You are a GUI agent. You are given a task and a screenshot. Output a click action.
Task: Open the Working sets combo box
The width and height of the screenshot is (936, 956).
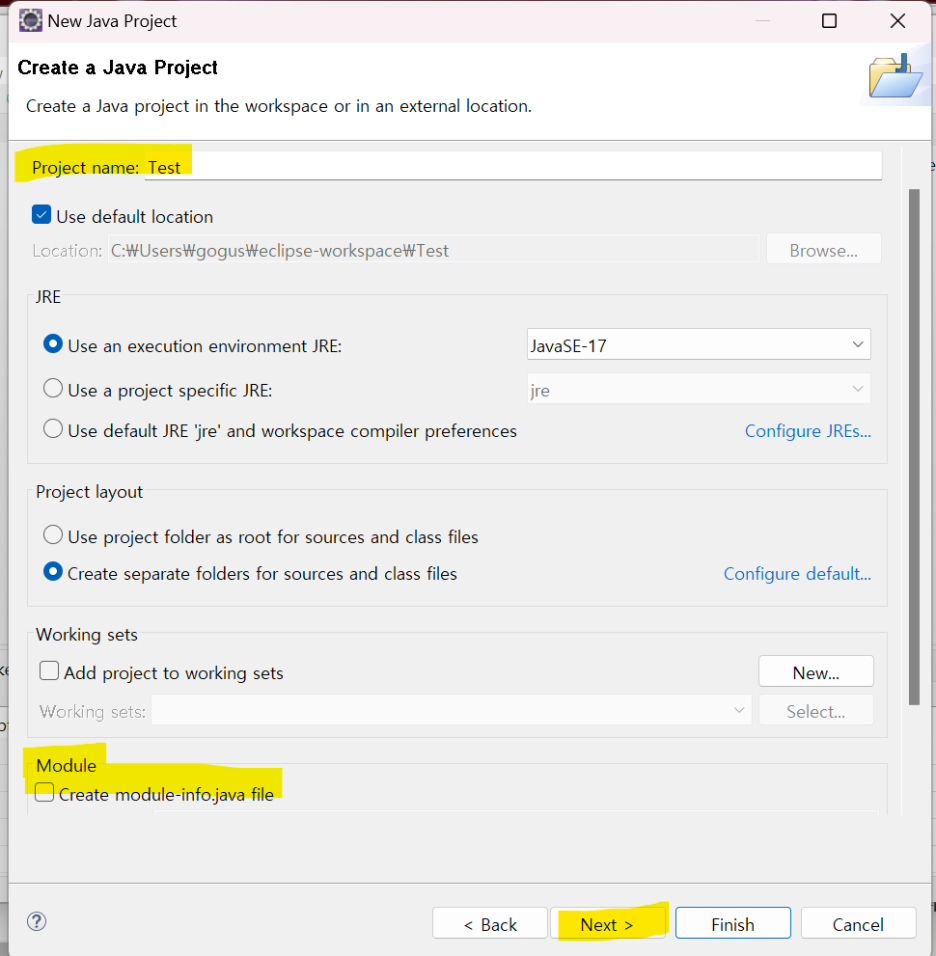[451, 710]
